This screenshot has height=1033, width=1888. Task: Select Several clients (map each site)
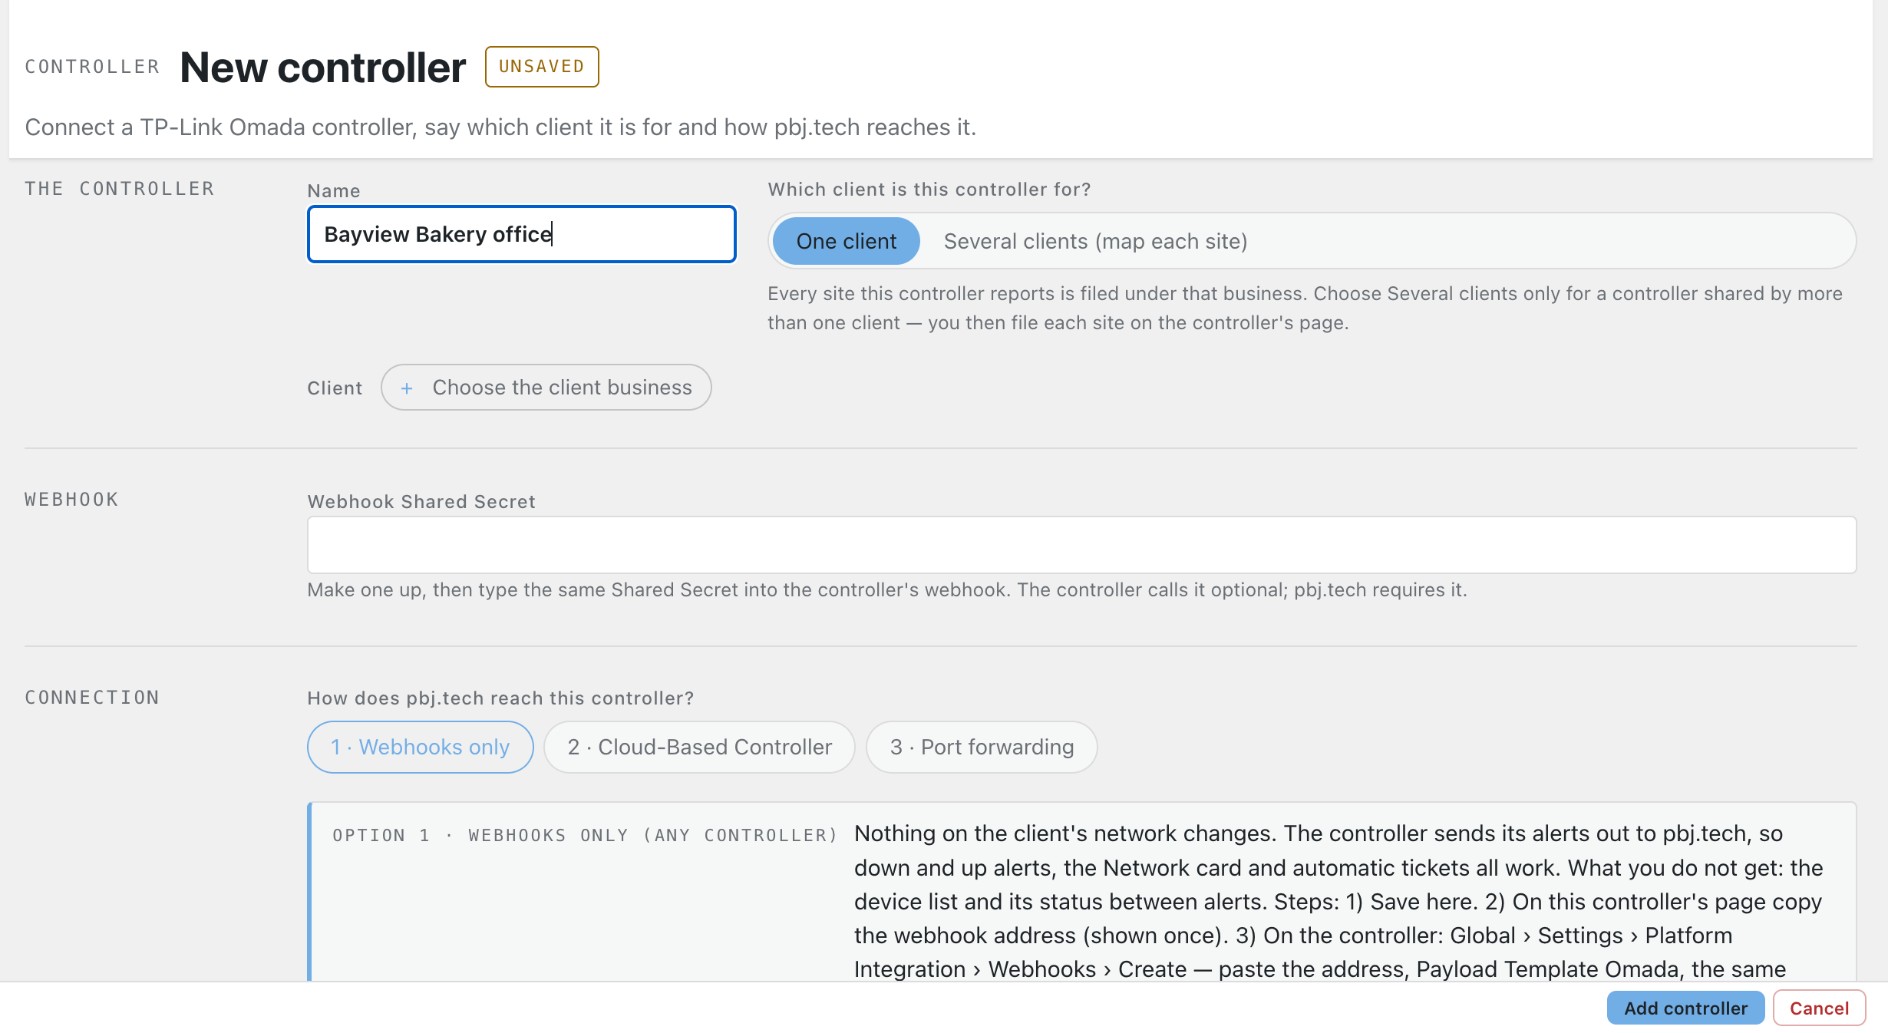(x=1095, y=241)
